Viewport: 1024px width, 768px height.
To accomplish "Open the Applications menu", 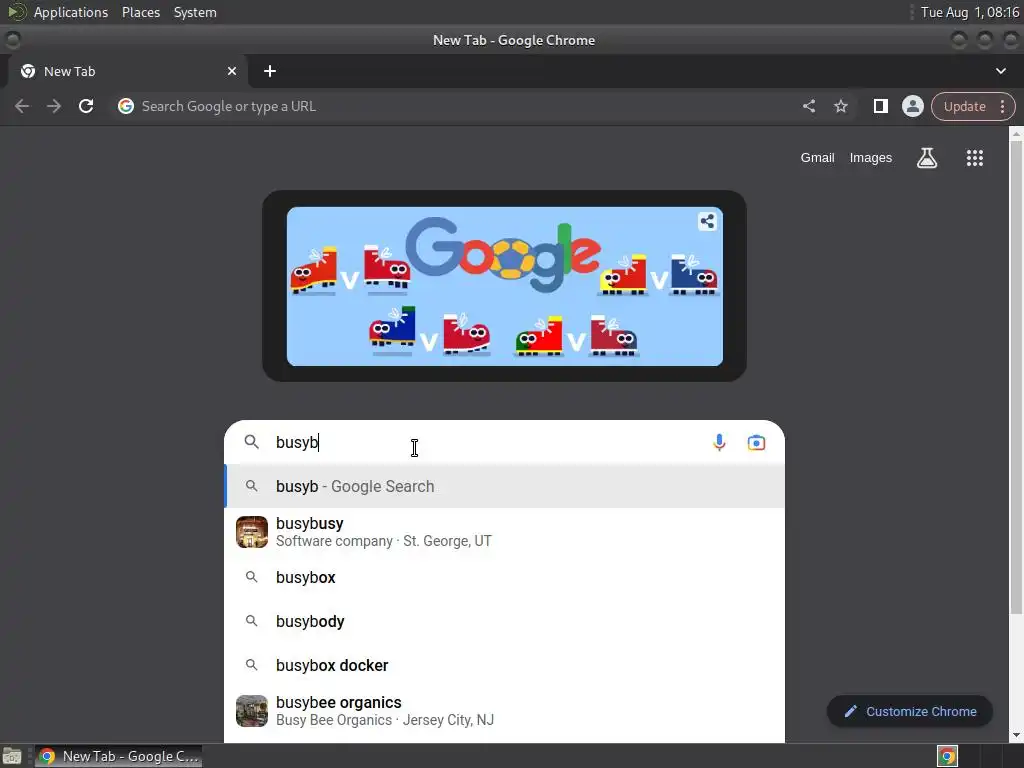I will [x=71, y=12].
